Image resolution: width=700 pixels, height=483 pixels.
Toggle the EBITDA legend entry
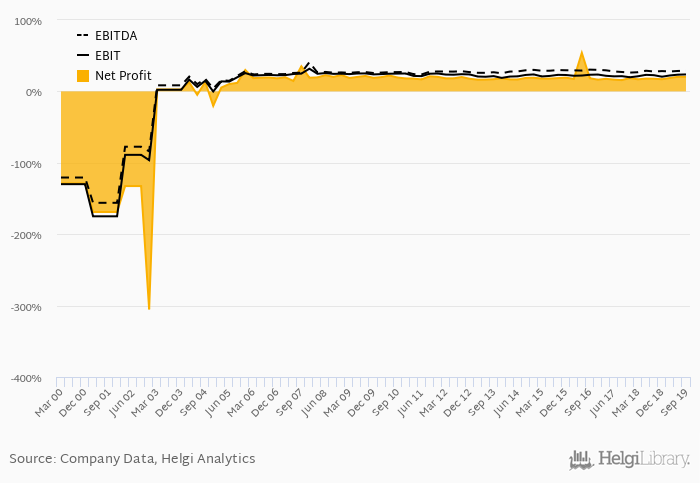116,36
